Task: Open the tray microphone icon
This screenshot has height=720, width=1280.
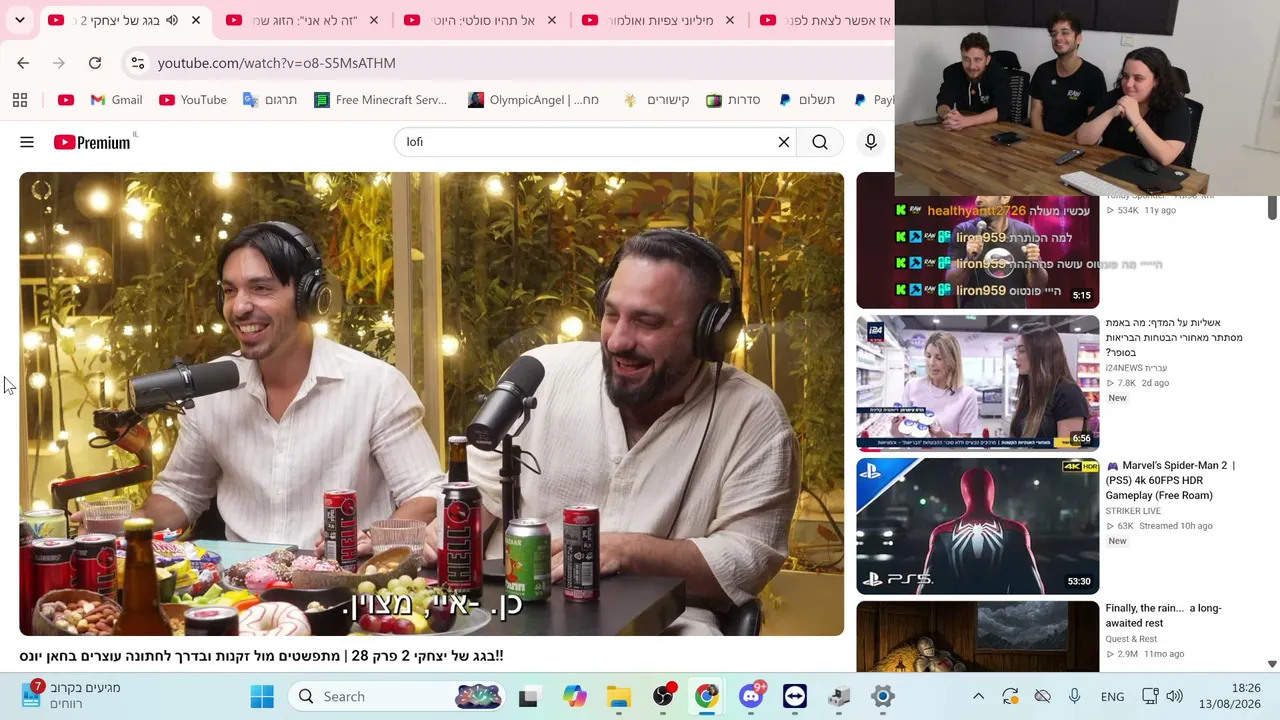Action: 1074,696
